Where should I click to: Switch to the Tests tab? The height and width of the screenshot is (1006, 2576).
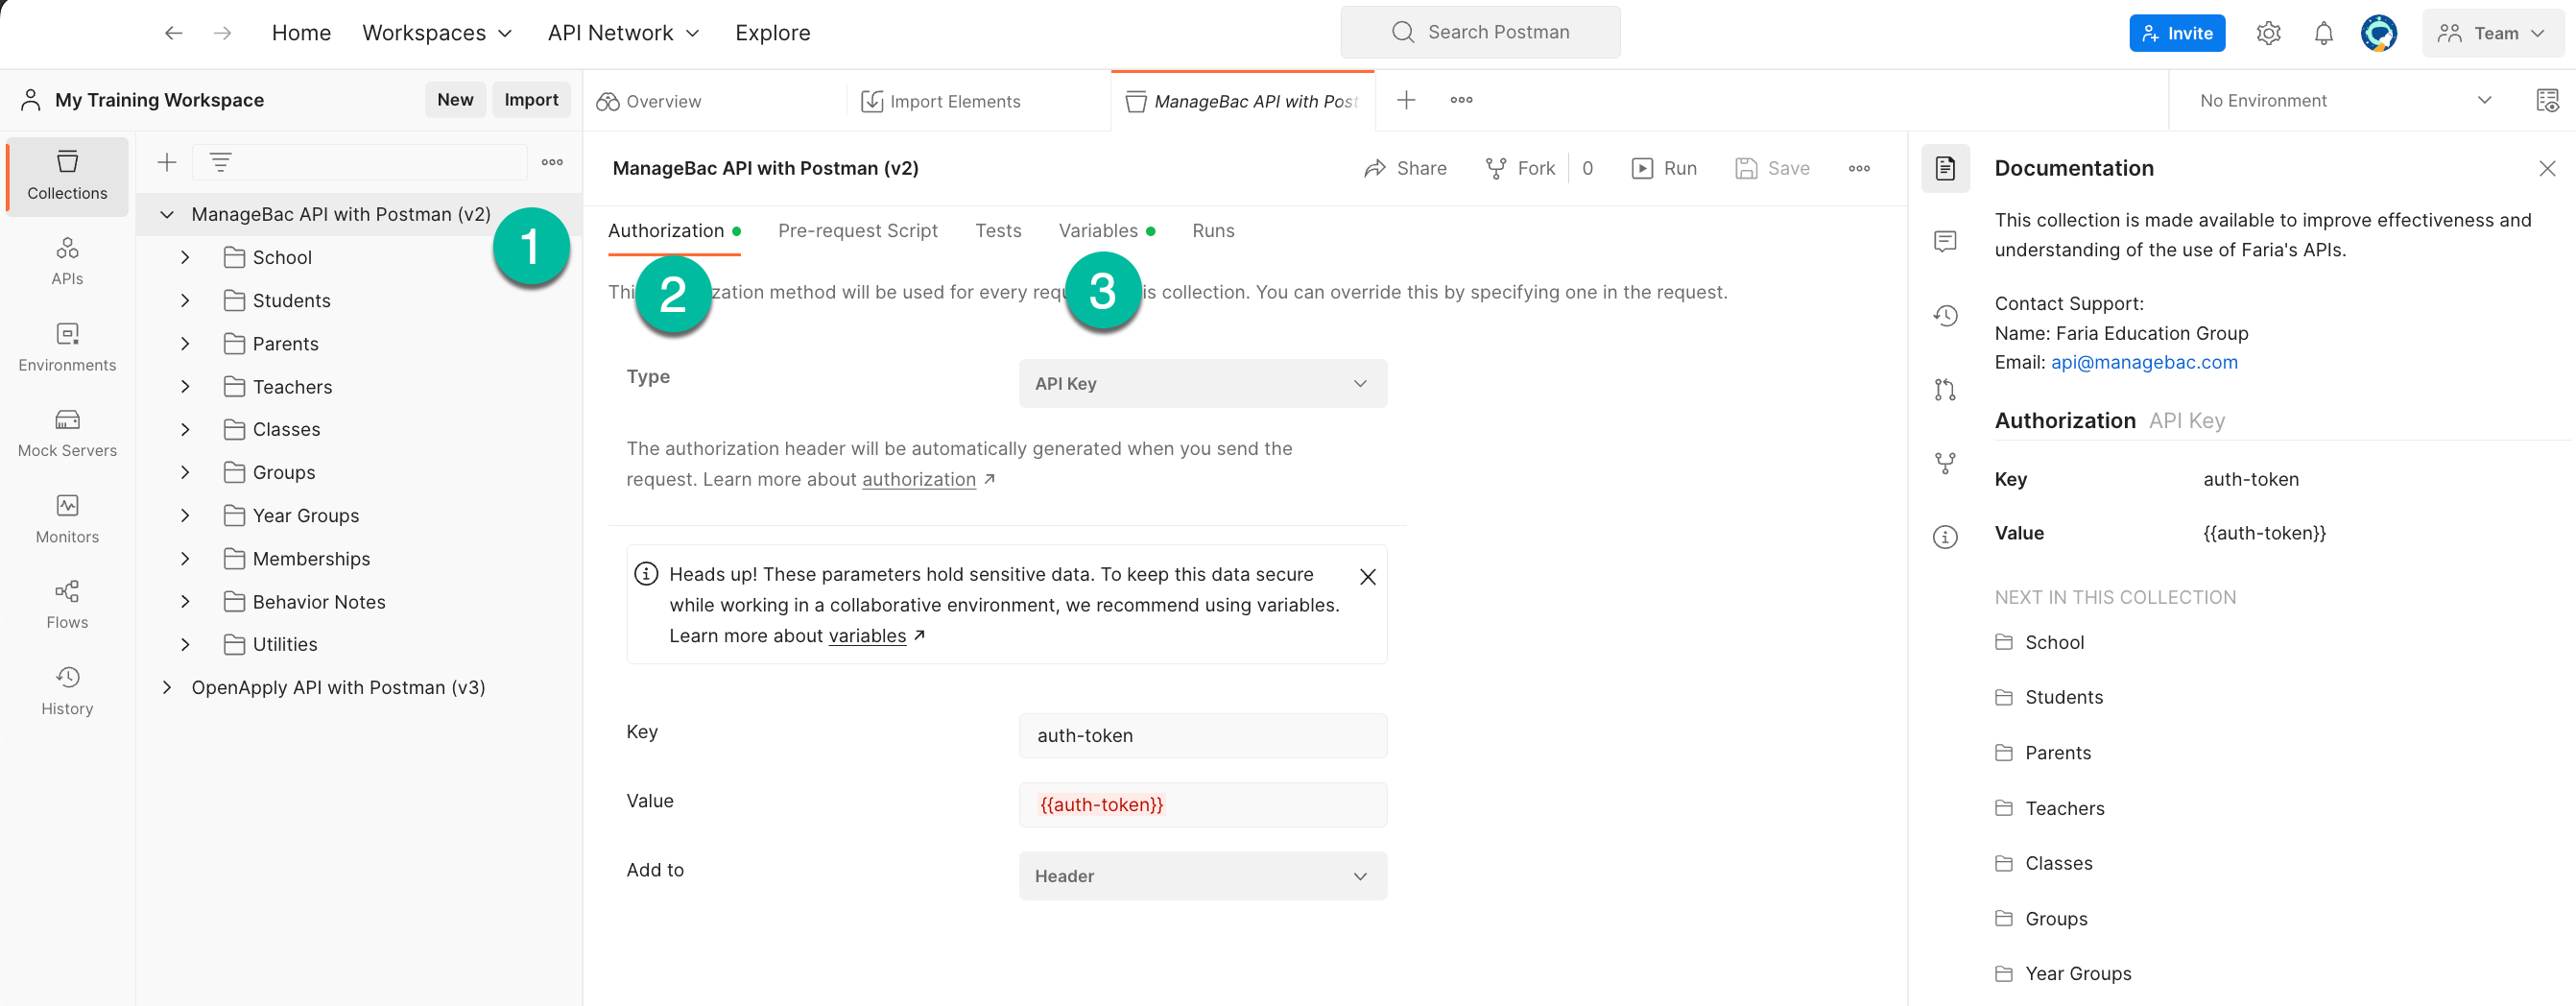(998, 231)
